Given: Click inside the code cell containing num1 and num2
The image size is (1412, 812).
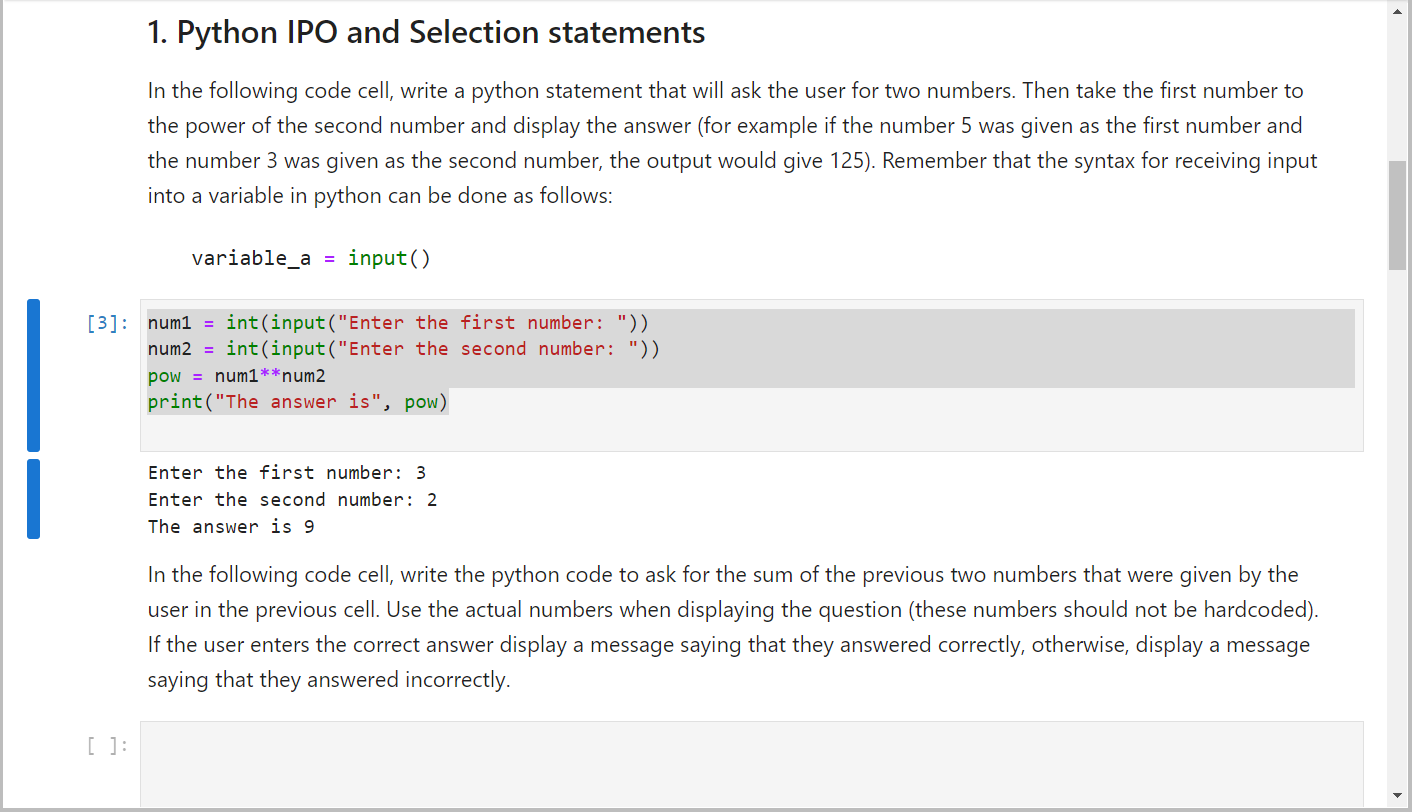Looking at the screenshot, I should pyautogui.click(x=700, y=375).
